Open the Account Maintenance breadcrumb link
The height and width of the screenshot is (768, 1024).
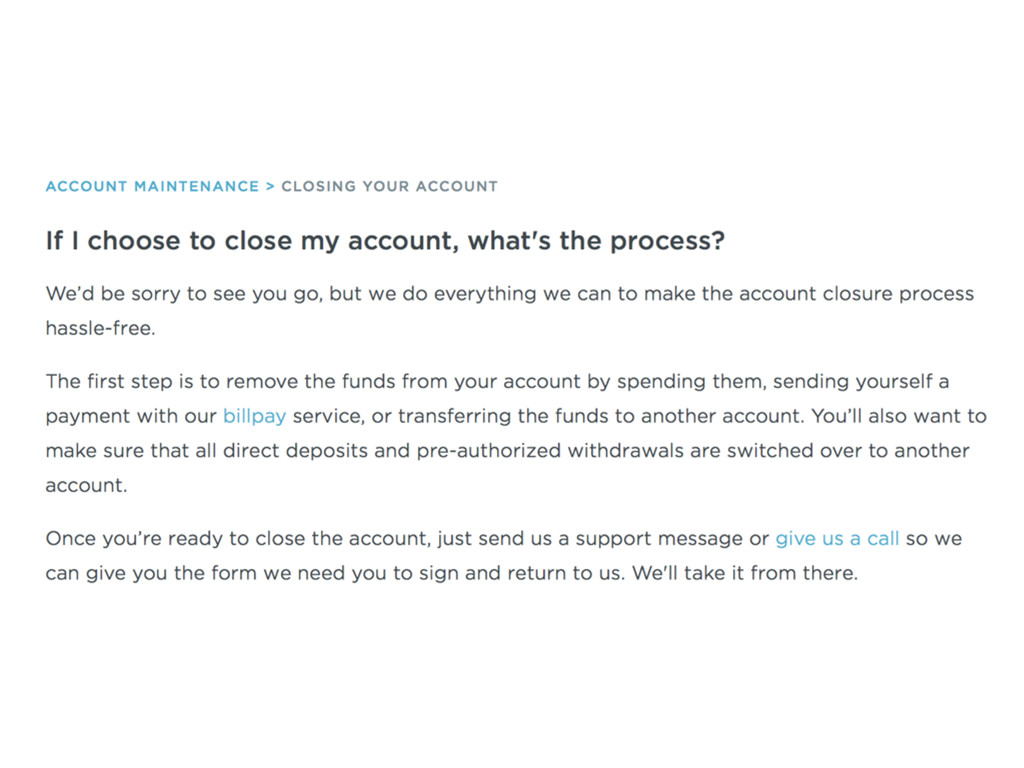pos(152,186)
